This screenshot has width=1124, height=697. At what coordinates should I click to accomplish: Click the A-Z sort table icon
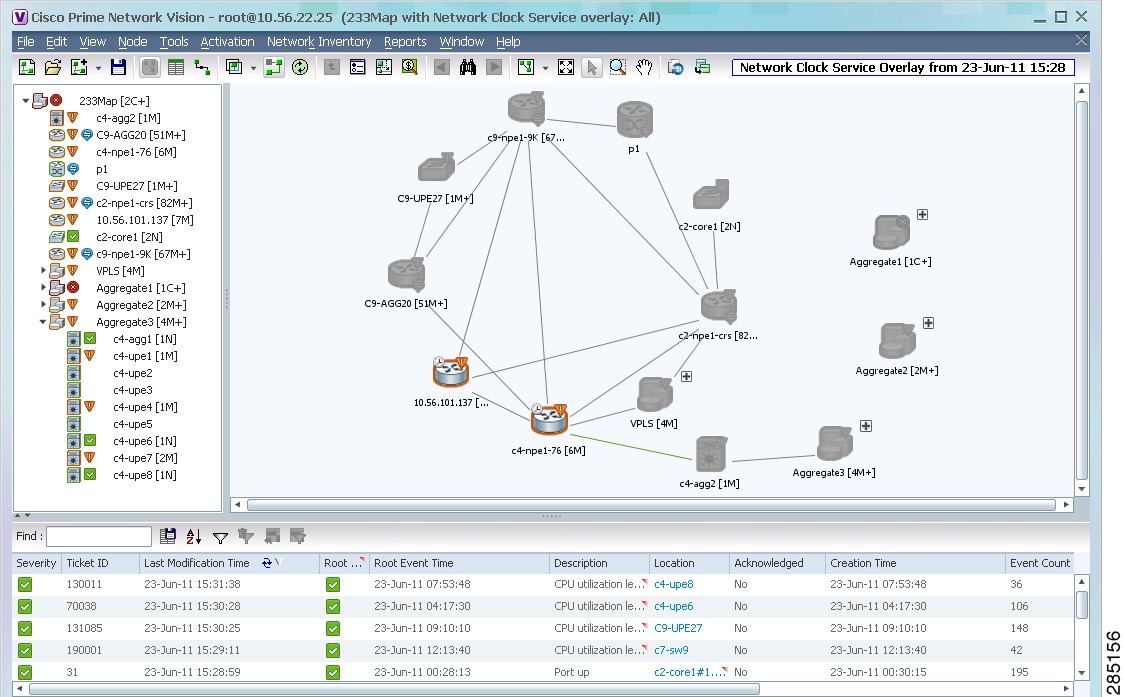[x=194, y=536]
